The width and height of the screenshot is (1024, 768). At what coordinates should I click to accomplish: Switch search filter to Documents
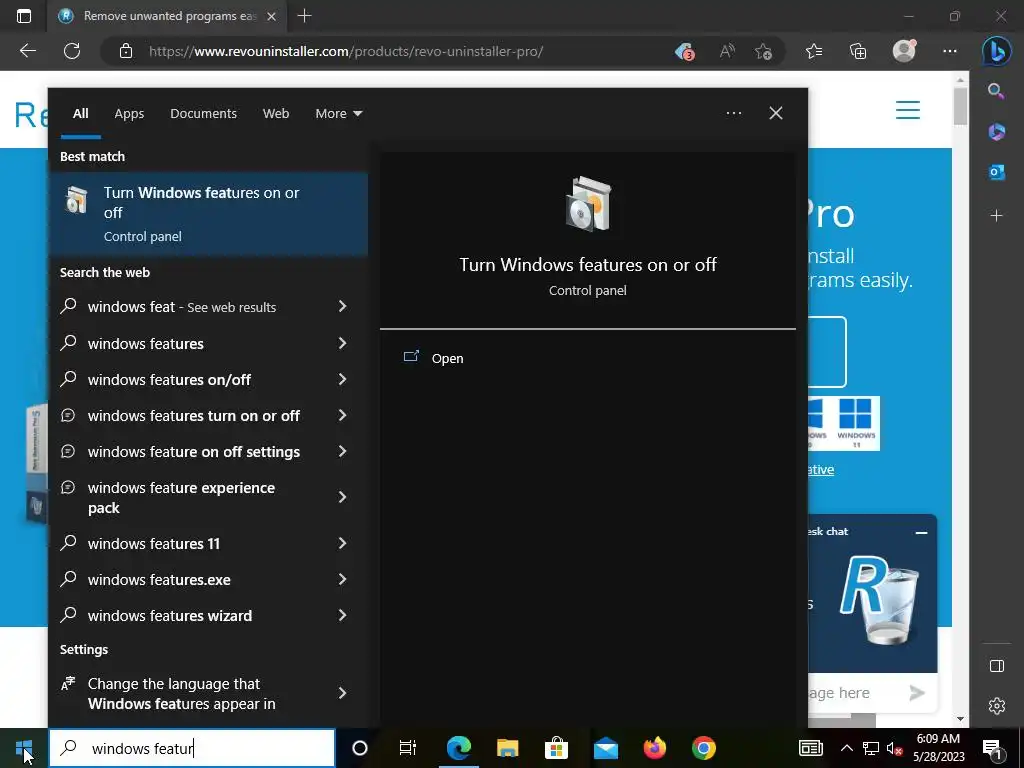click(203, 114)
